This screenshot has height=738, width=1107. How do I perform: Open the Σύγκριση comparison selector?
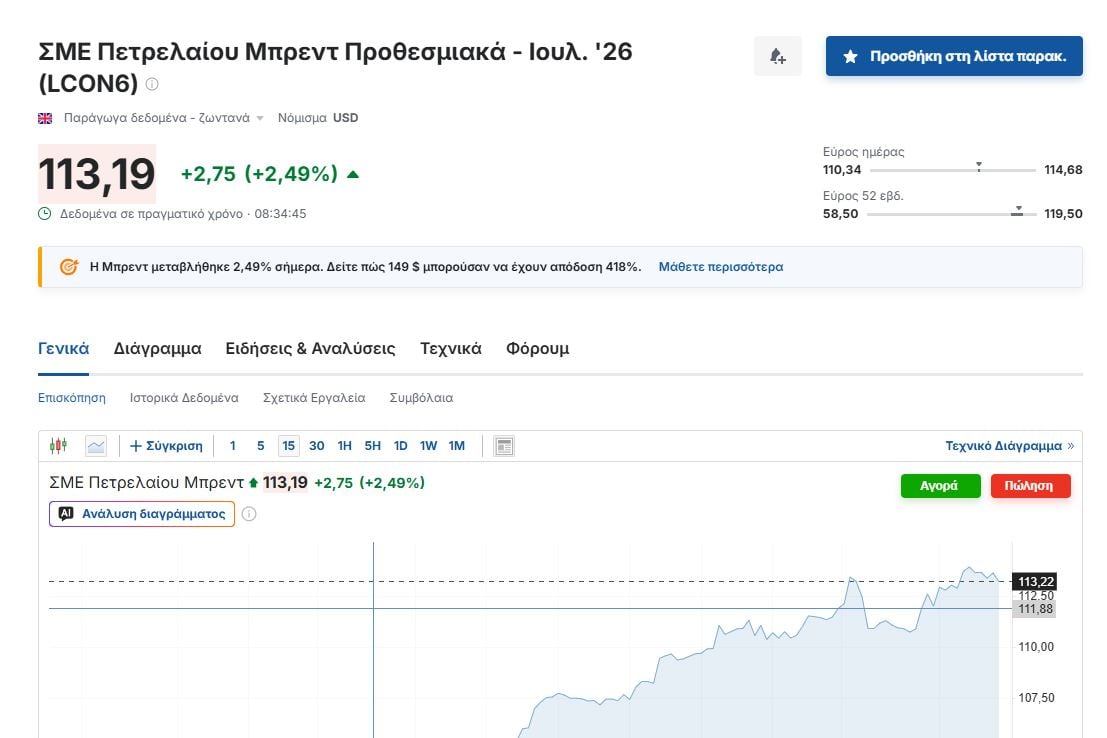coord(165,445)
